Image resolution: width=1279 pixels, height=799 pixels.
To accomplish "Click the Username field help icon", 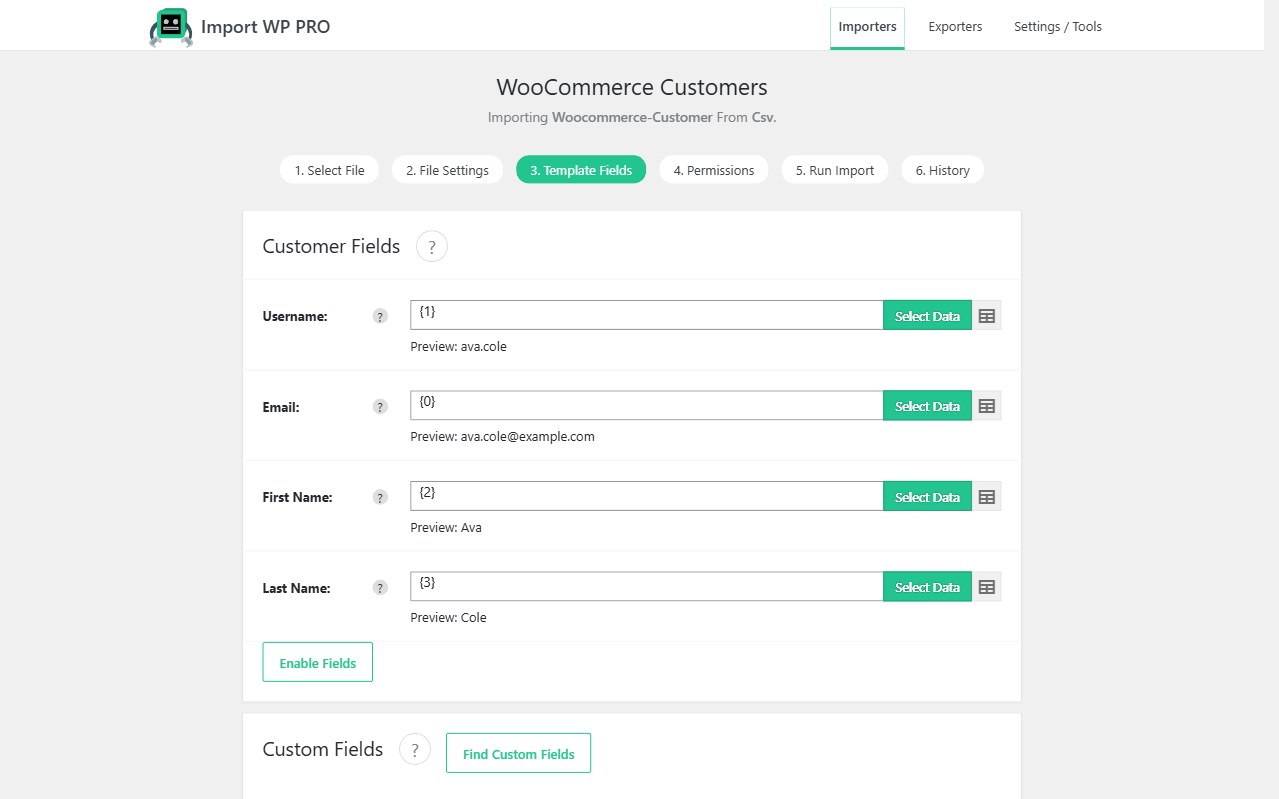I will pos(380,317).
